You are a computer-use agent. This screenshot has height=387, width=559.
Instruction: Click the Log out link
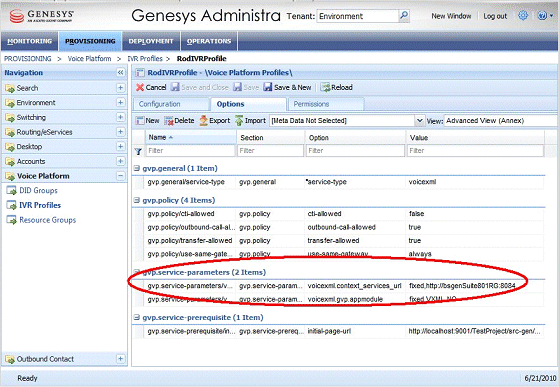495,16
